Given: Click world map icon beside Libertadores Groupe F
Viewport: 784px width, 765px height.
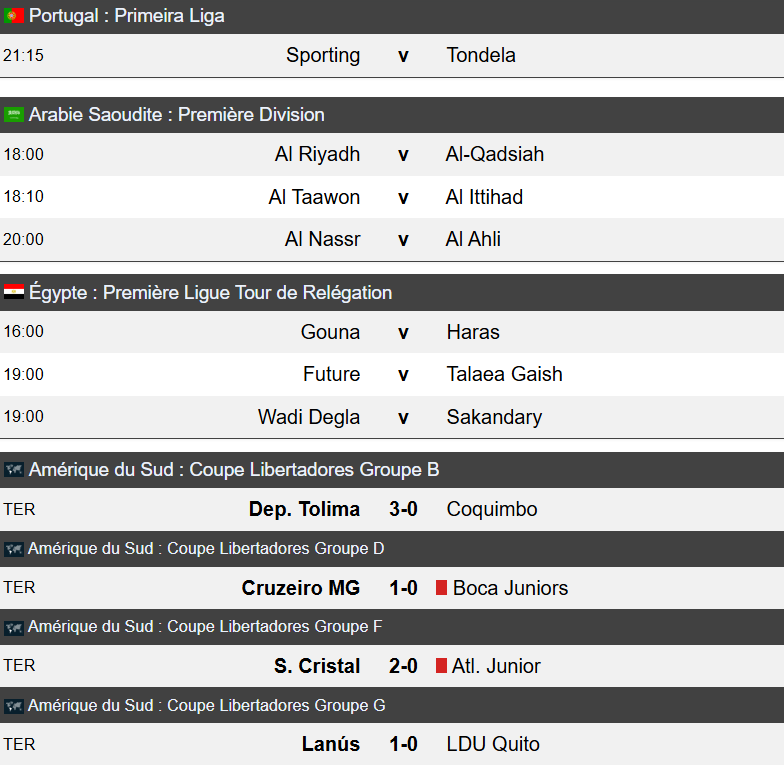Looking at the screenshot, I should (14, 627).
